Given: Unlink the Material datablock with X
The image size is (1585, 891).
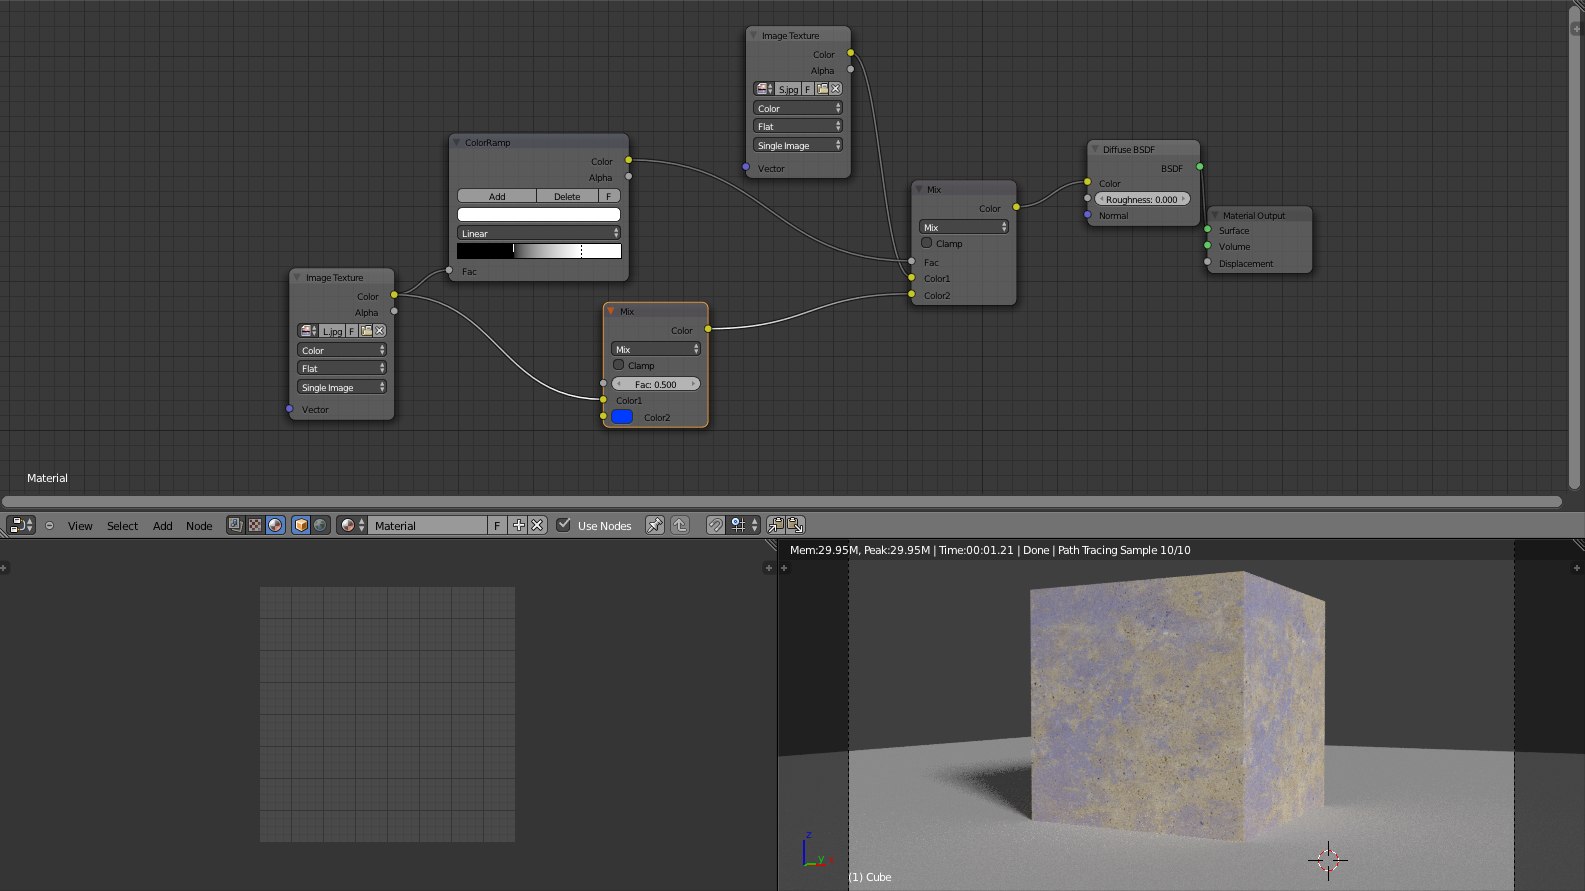Looking at the screenshot, I should pyautogui.click(x=537, y=525).
